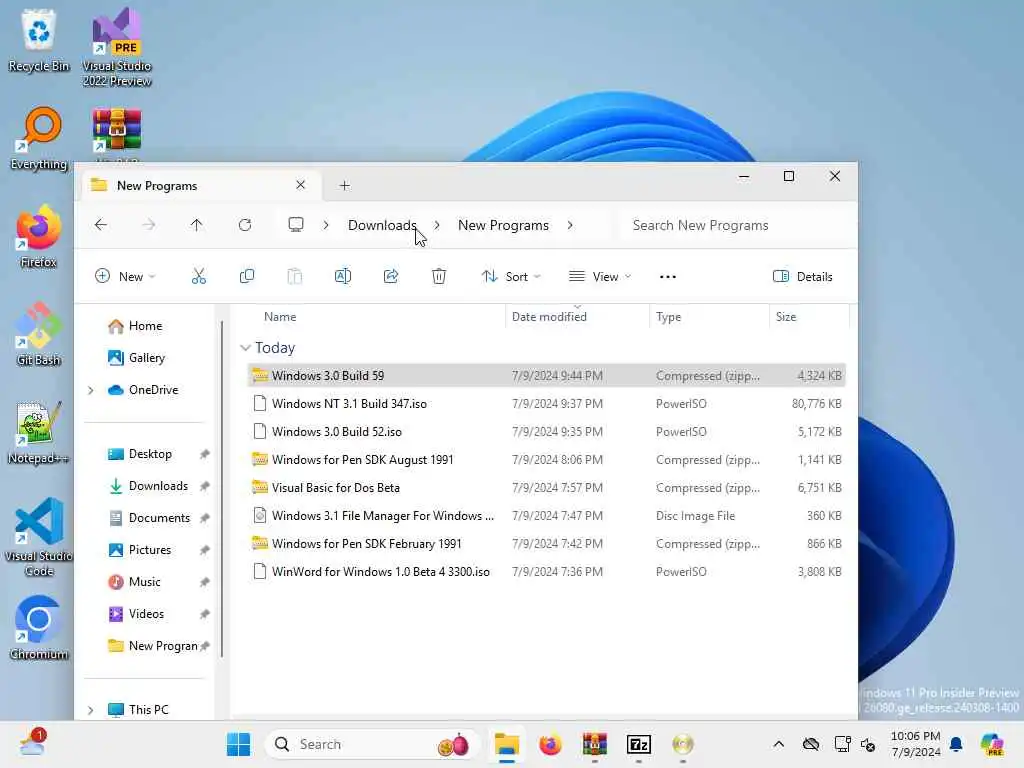
Task: Open File Explorer from the taskbar
Action: 507,744
